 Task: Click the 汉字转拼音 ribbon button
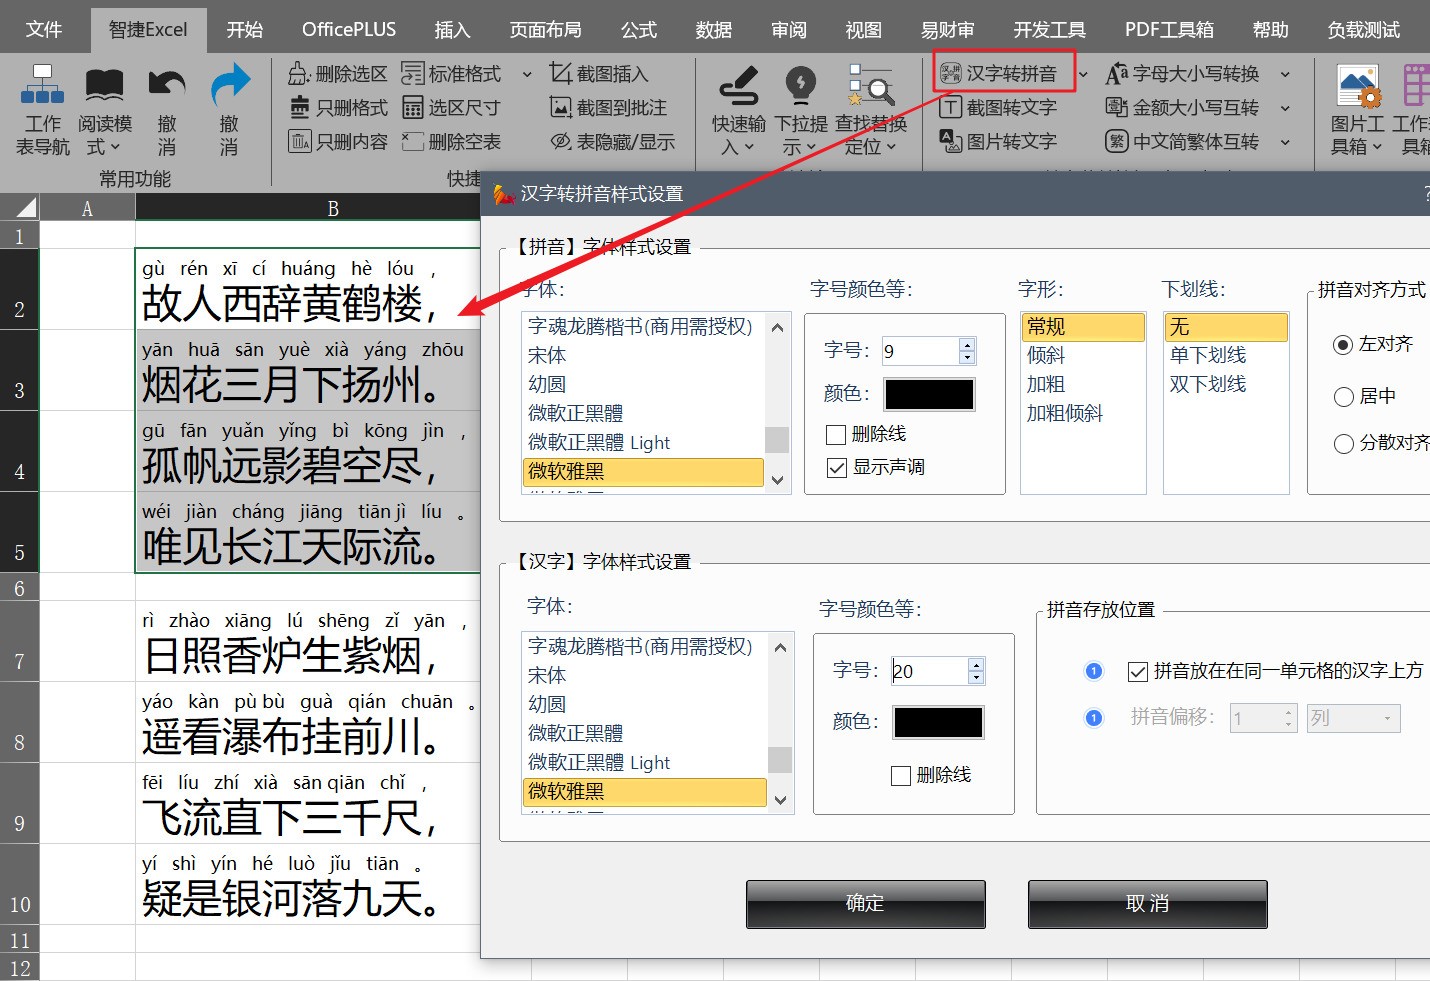click(x=1000, y=73)
